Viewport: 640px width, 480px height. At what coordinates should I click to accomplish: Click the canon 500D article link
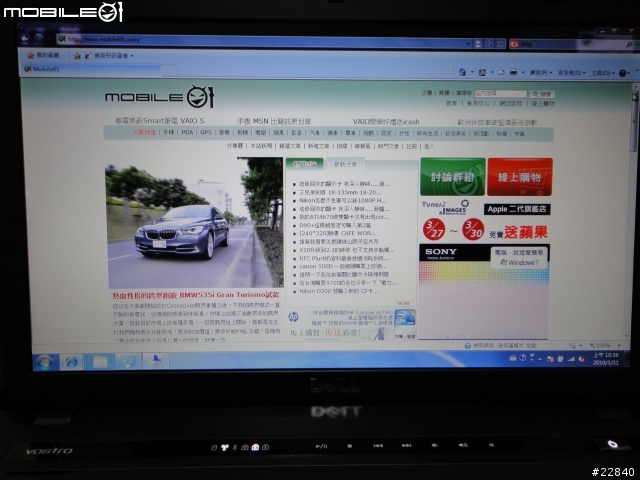(343, 266)
